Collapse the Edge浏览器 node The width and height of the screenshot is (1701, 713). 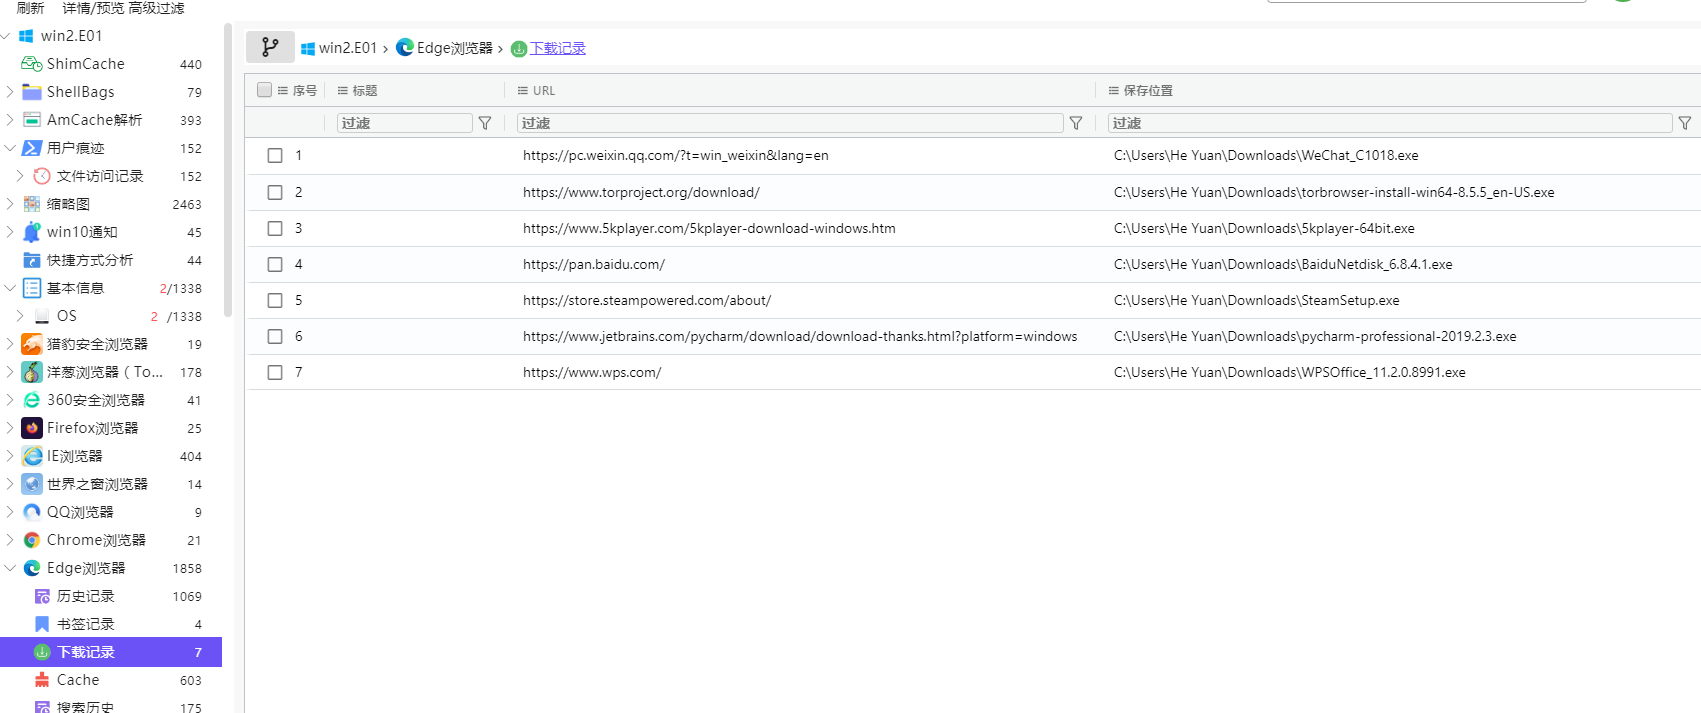click(9, 568)
